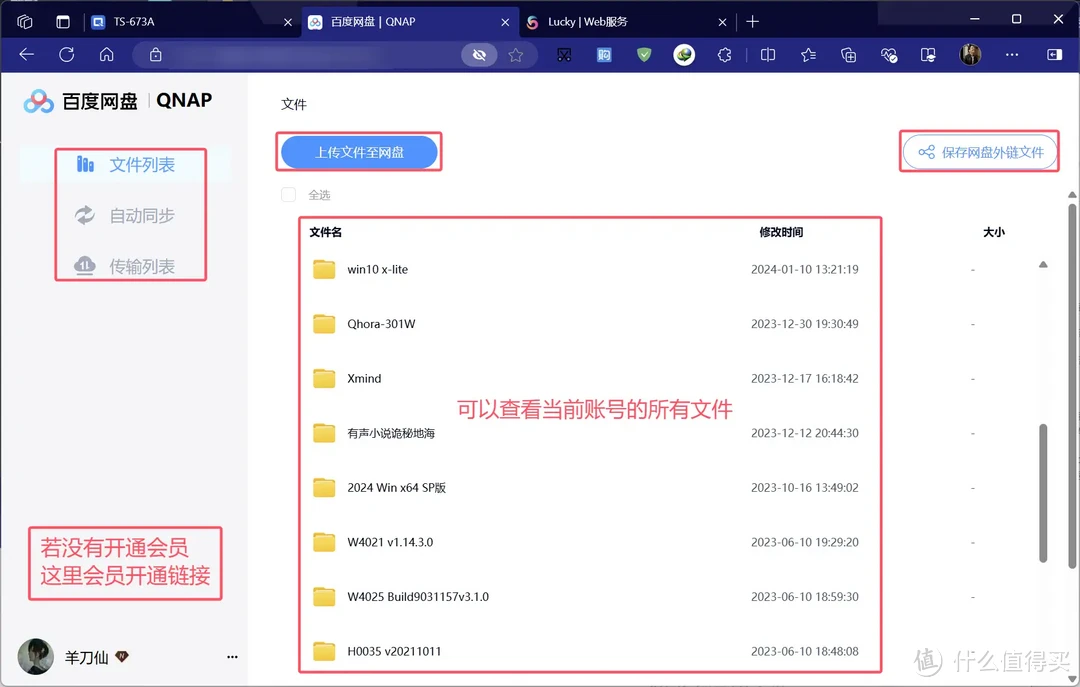Toggle favorite with the star icon in address bar

pos(516,55)
